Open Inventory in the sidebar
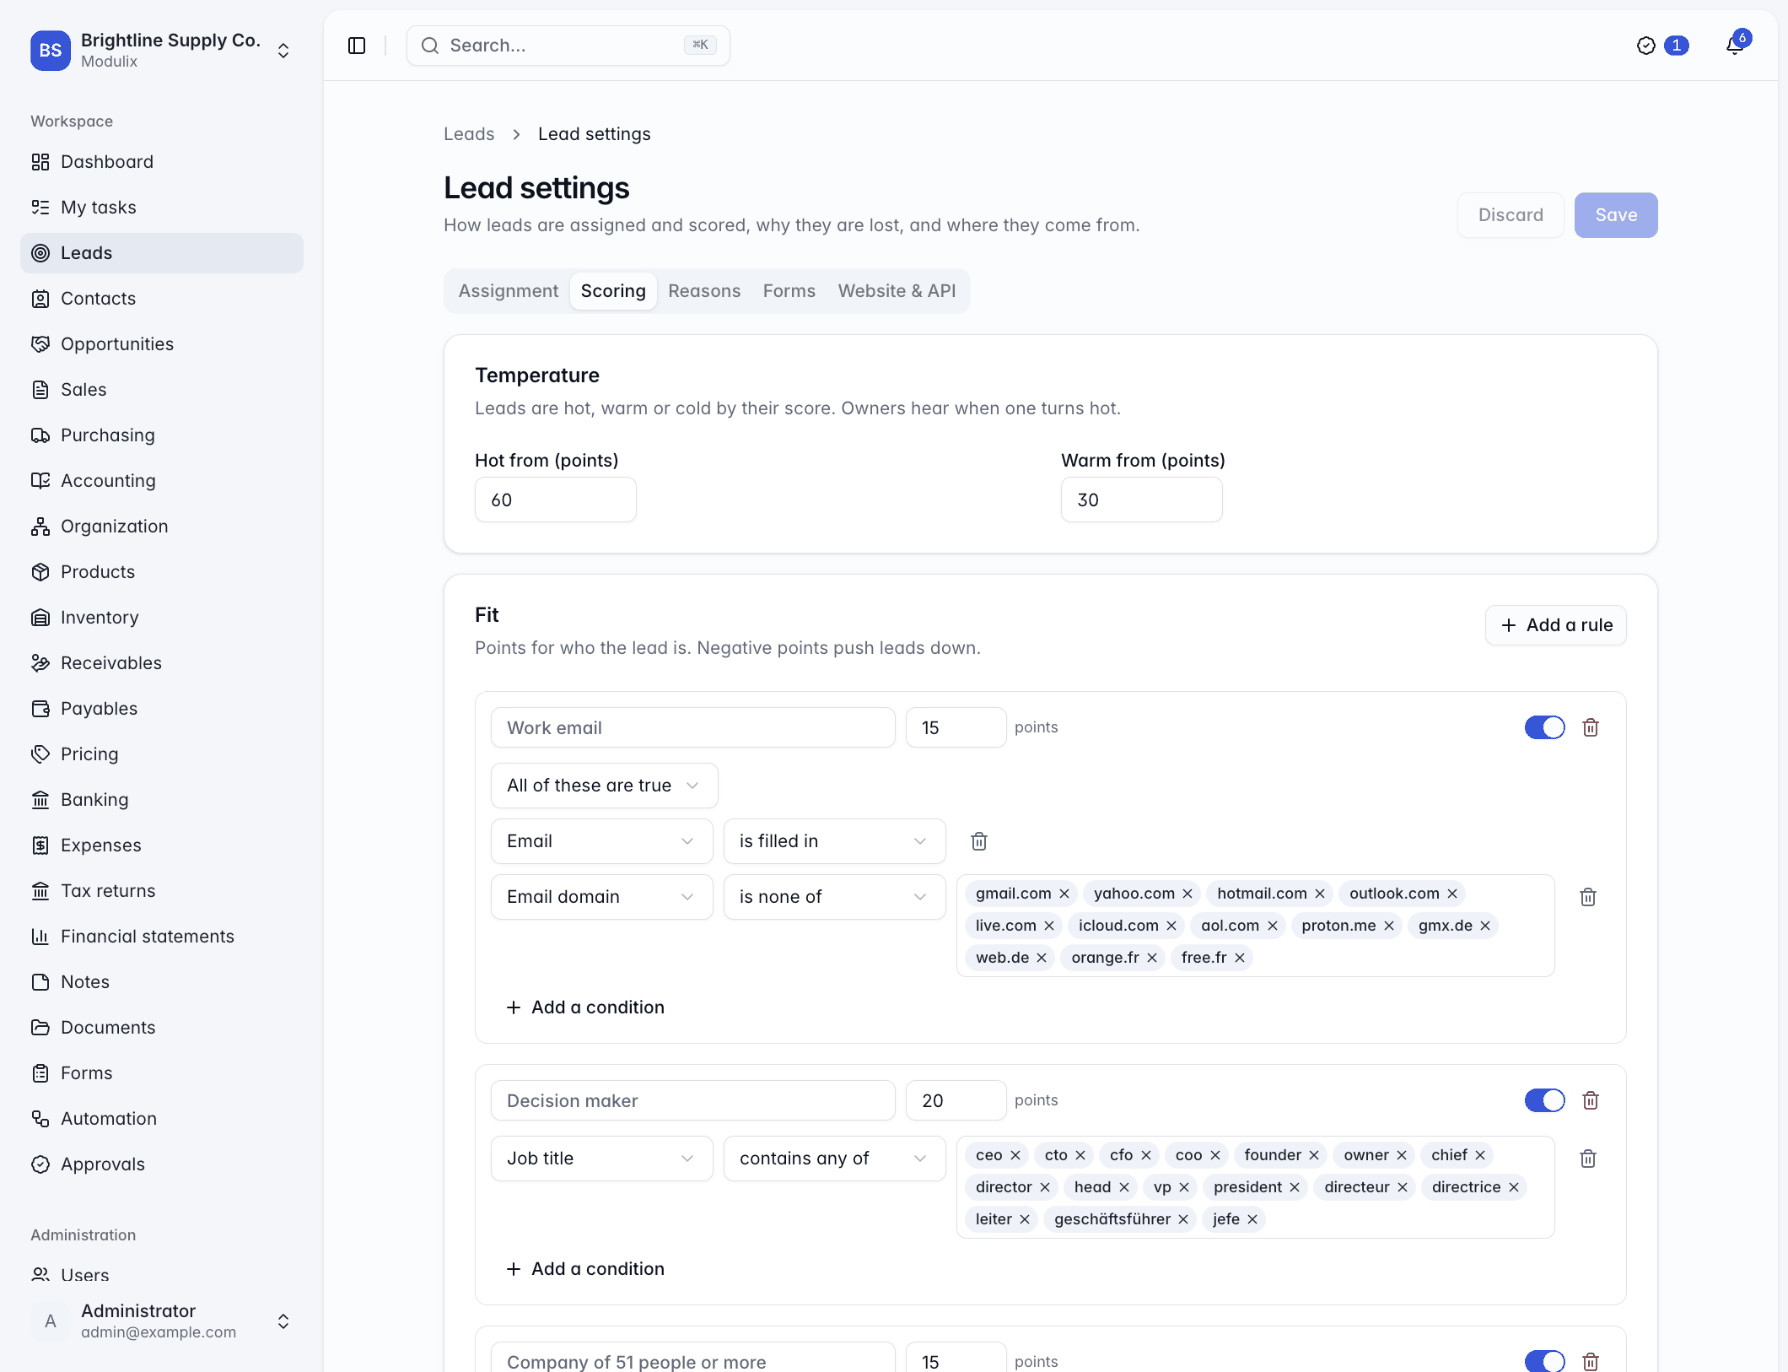 tap(162, 617)
